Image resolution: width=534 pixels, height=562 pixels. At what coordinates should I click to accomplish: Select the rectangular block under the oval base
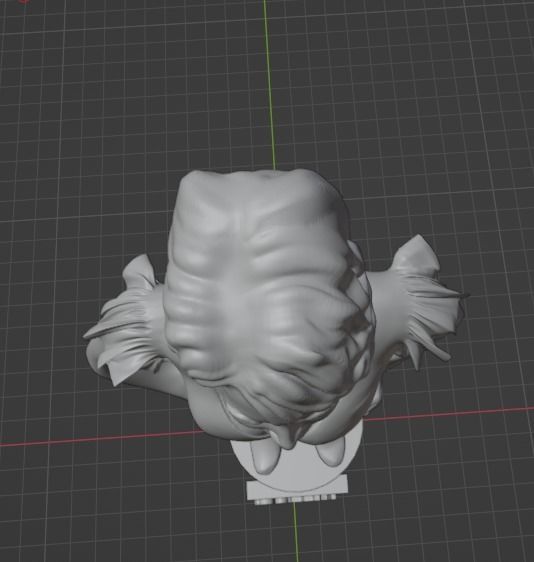(297, 490)
